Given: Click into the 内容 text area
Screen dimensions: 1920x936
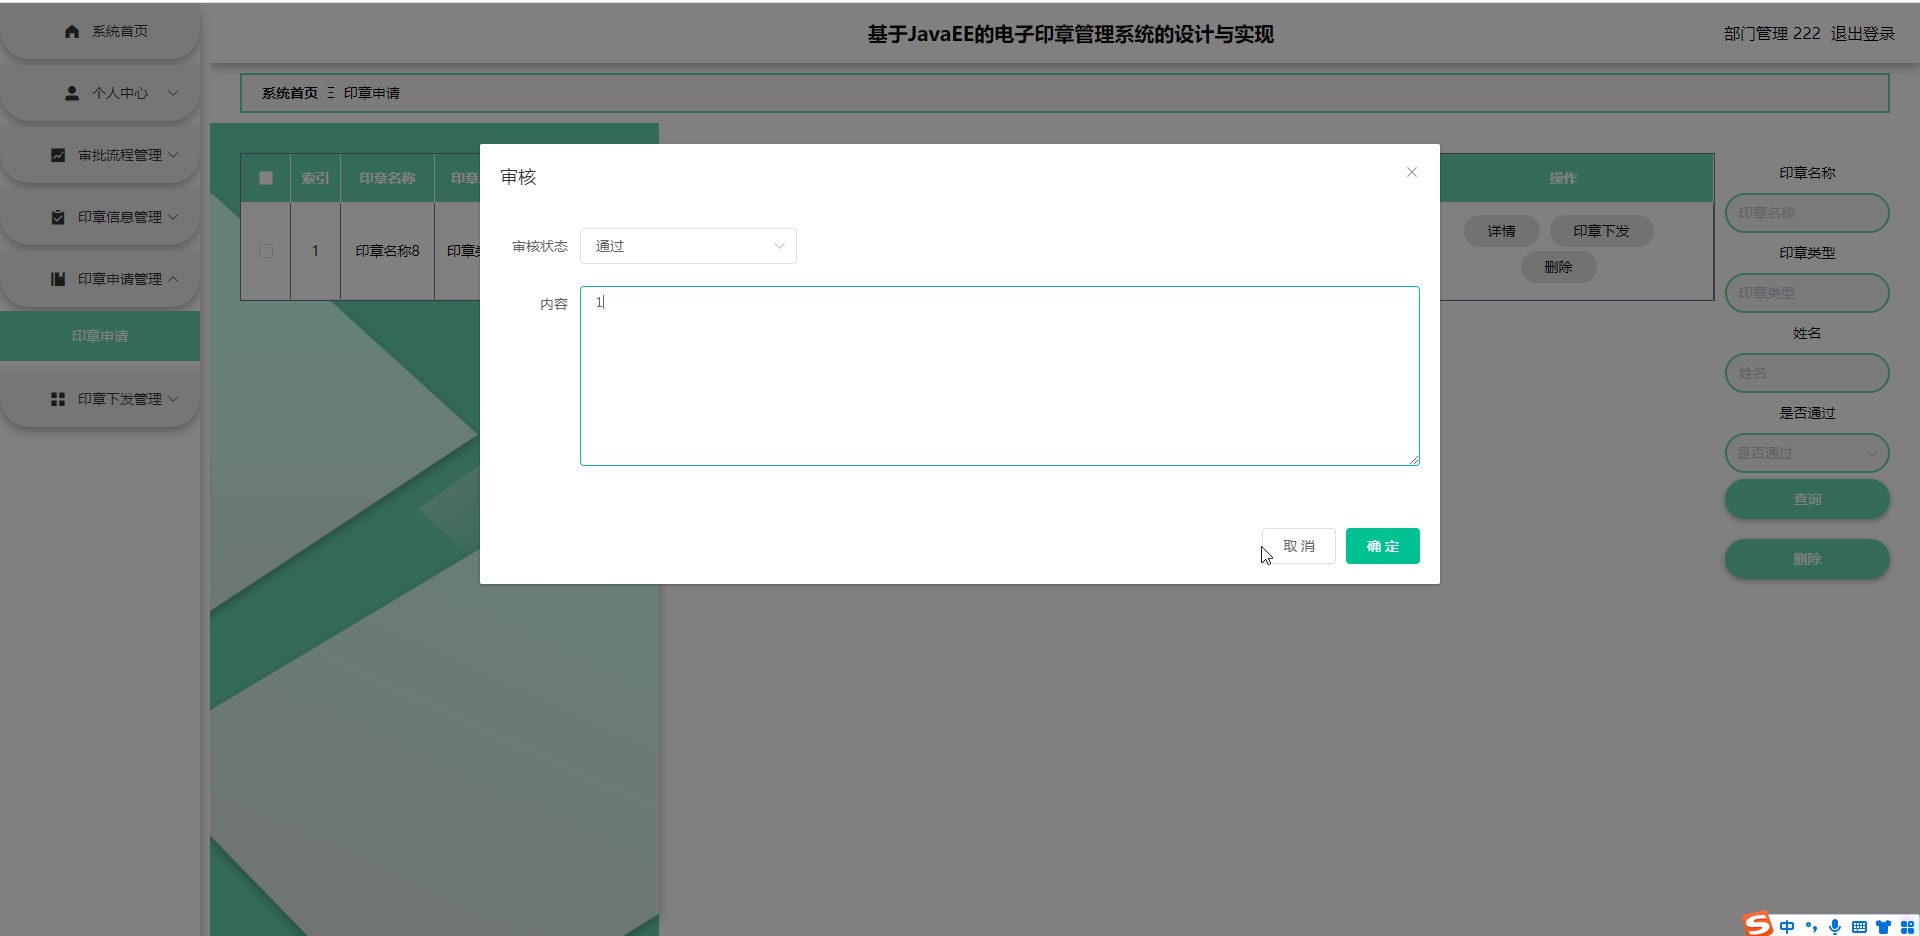Looking at the screenshot, I should (1000, 376).
